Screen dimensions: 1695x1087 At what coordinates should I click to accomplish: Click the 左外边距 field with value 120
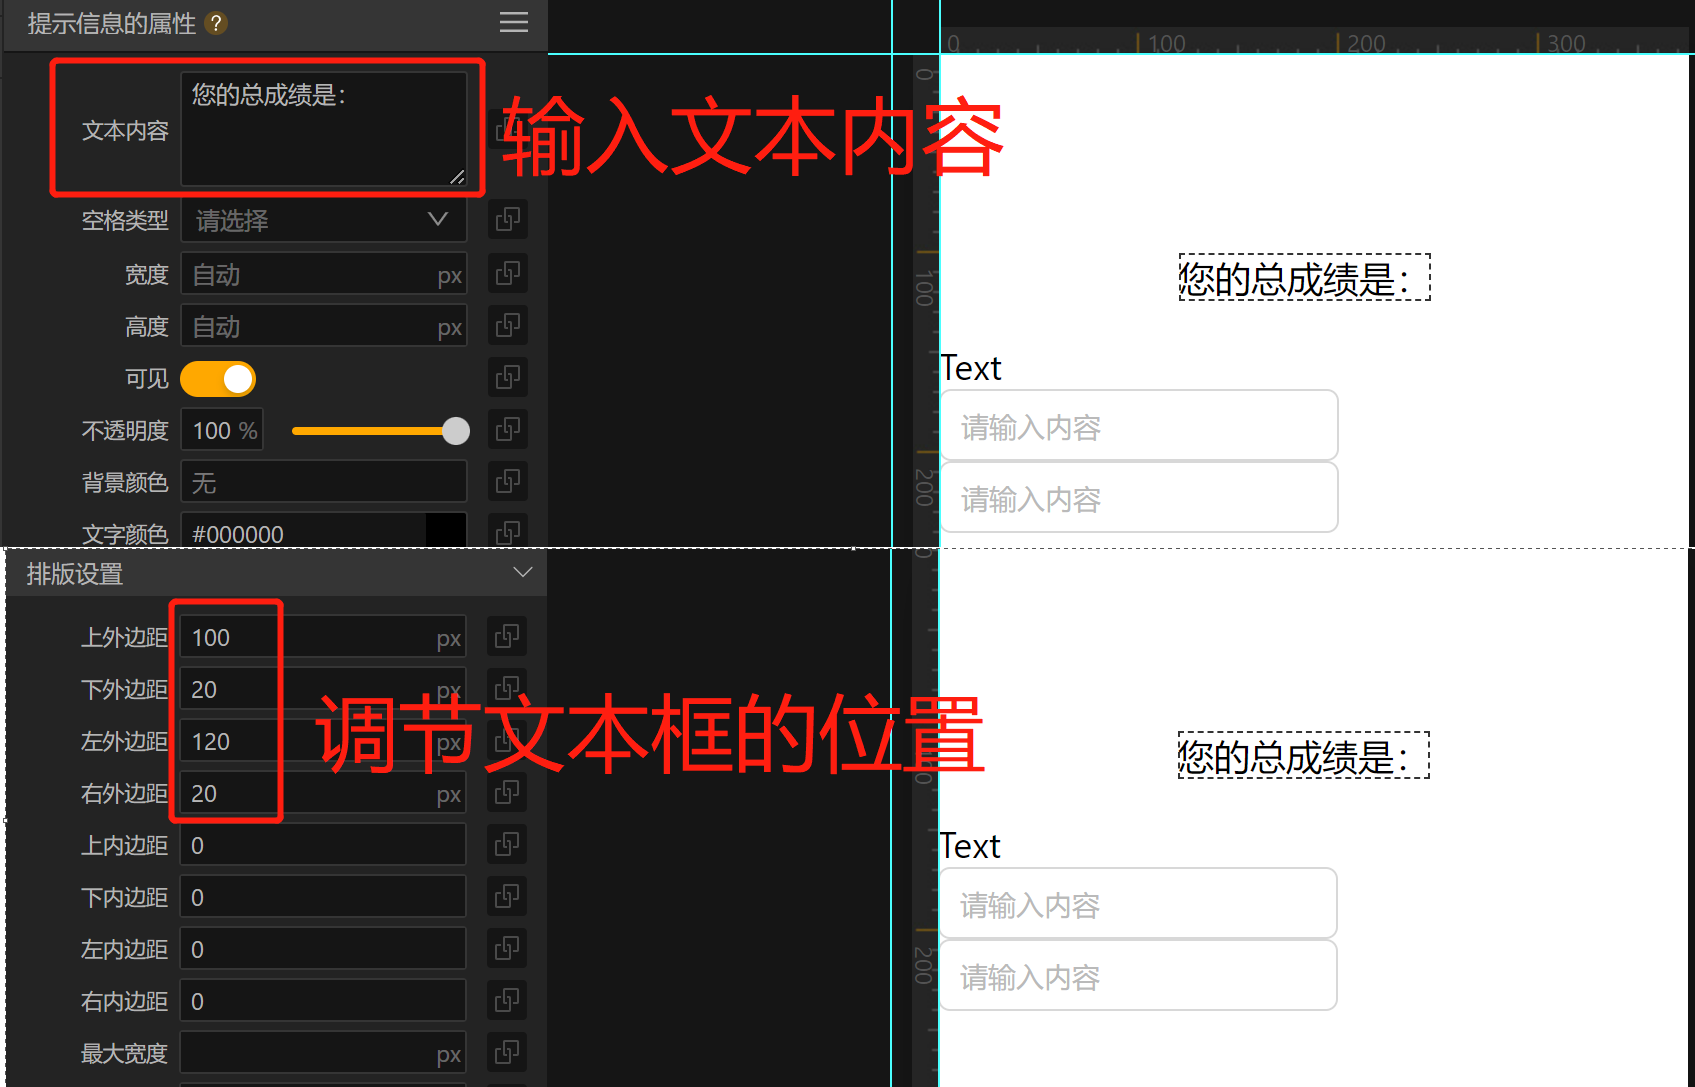tap(323, 741)
